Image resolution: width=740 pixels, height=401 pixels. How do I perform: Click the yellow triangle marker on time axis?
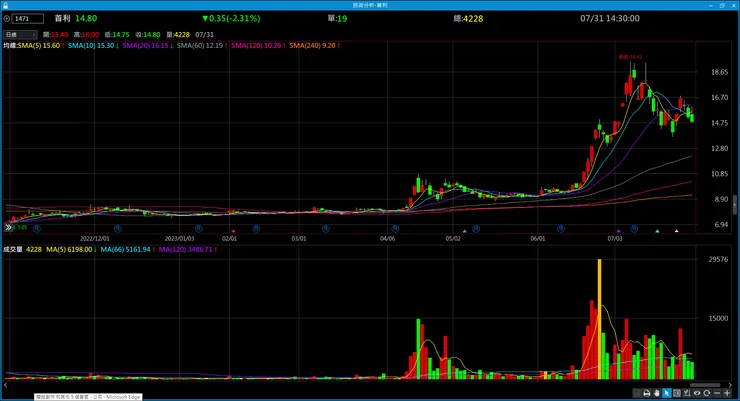676,231
